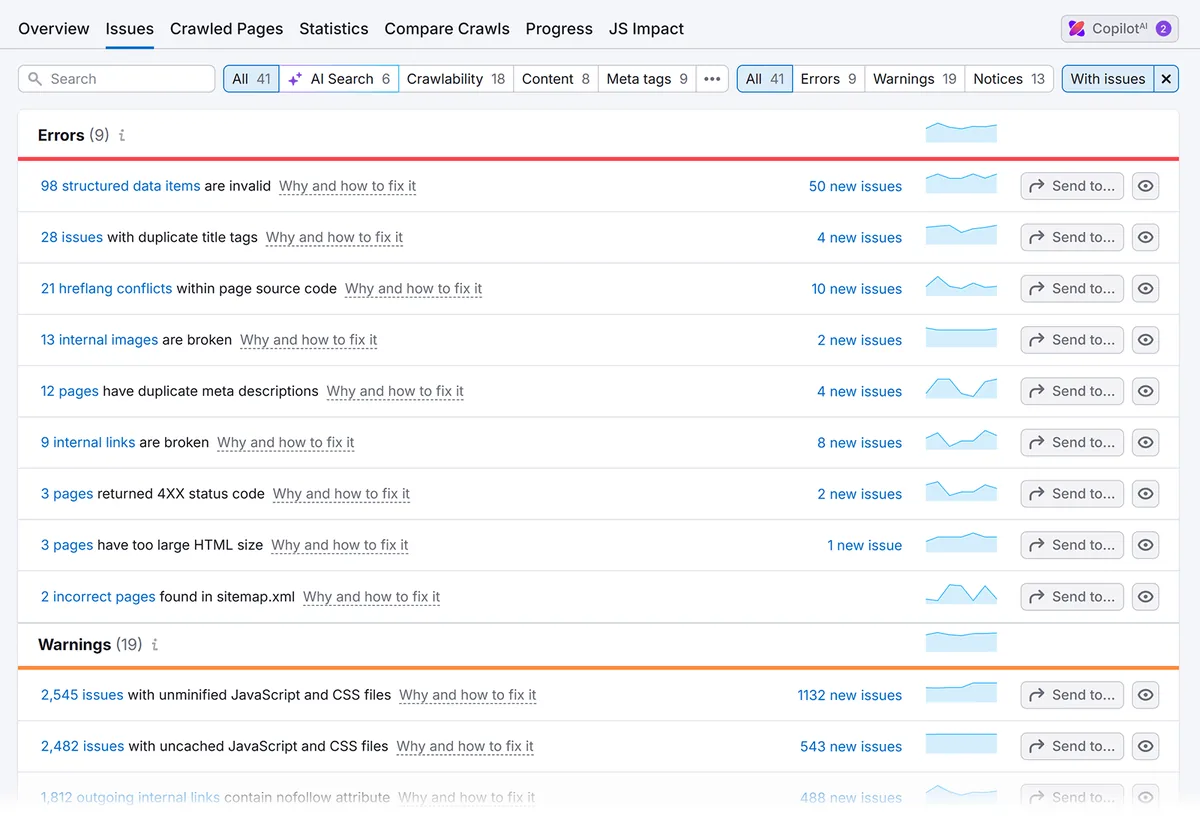Viewport: 1200px width, 818px height.
Task: Filter by Meta tags category
Action: (647, 79)
